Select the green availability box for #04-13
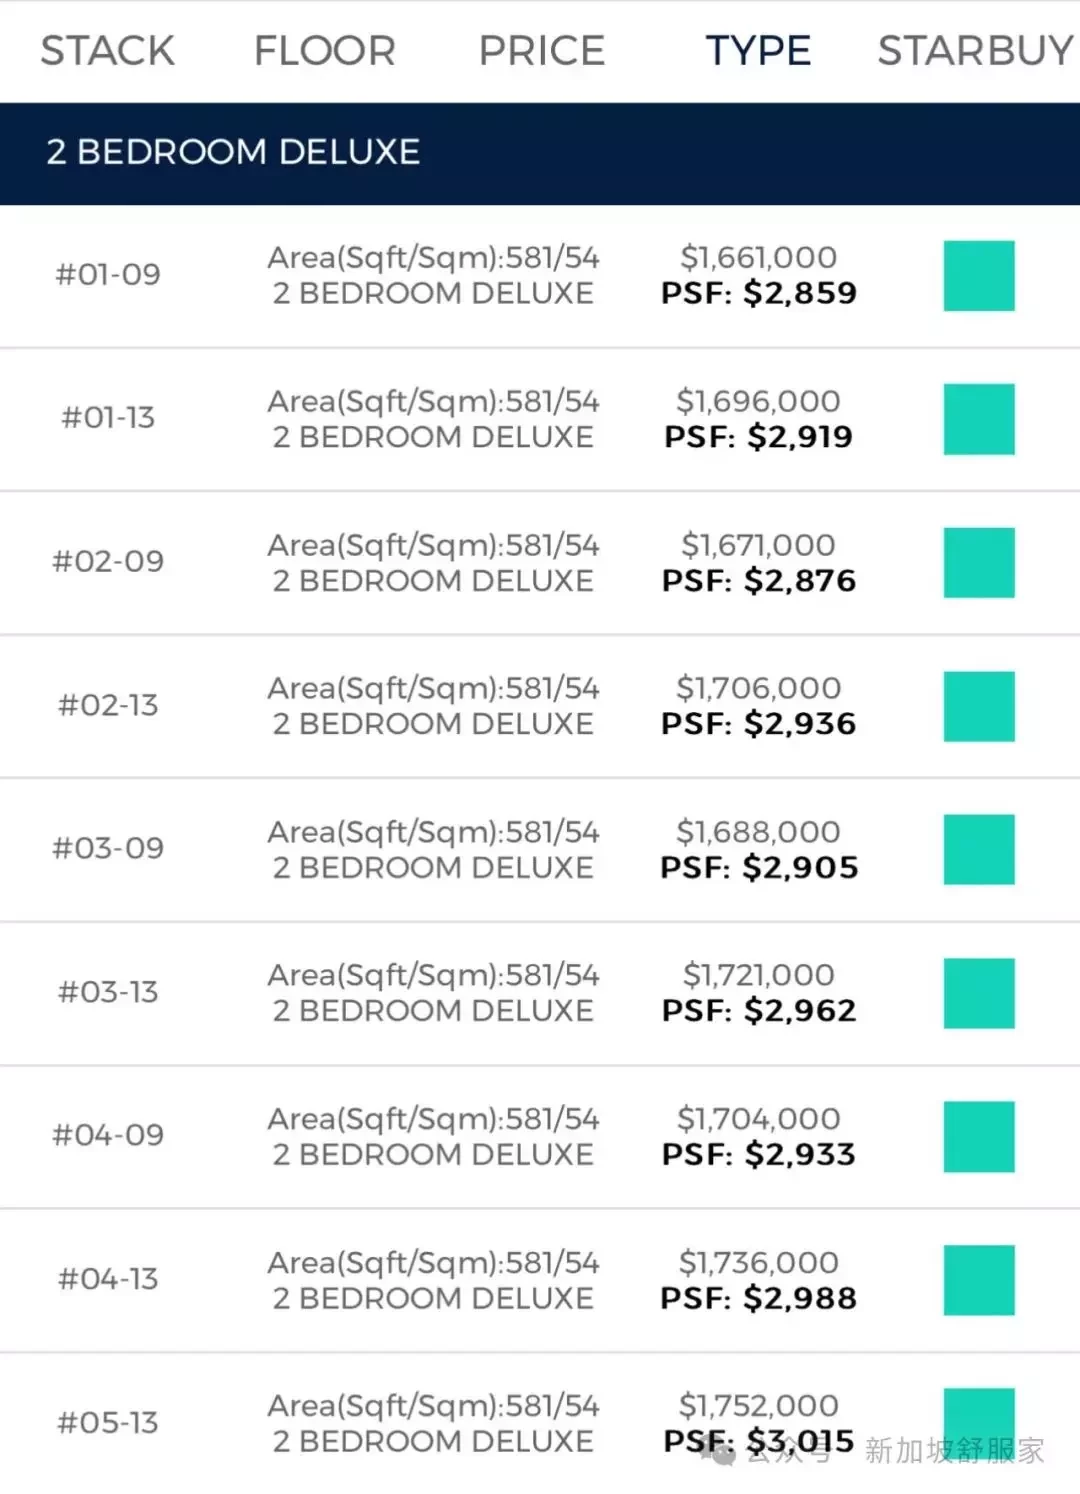 (x=979, y=1280)
